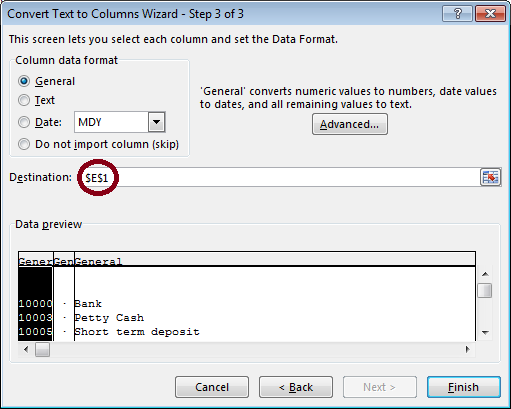511x409 pixels.
Task: Open the Advanced settings button
Action: (350, 124)
